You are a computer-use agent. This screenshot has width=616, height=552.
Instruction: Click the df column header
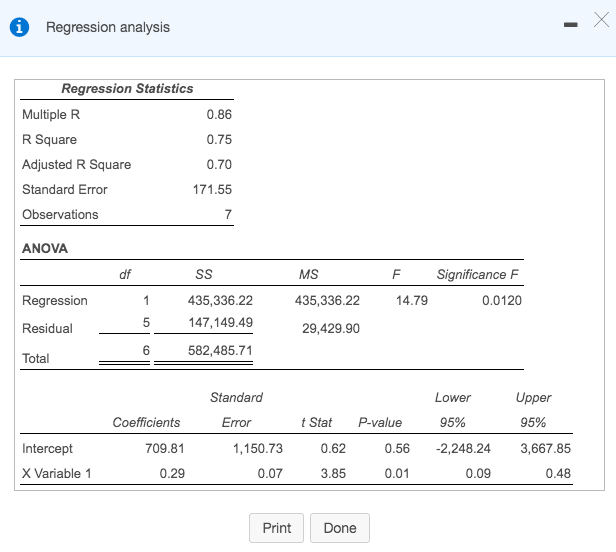tap(125, 274)
